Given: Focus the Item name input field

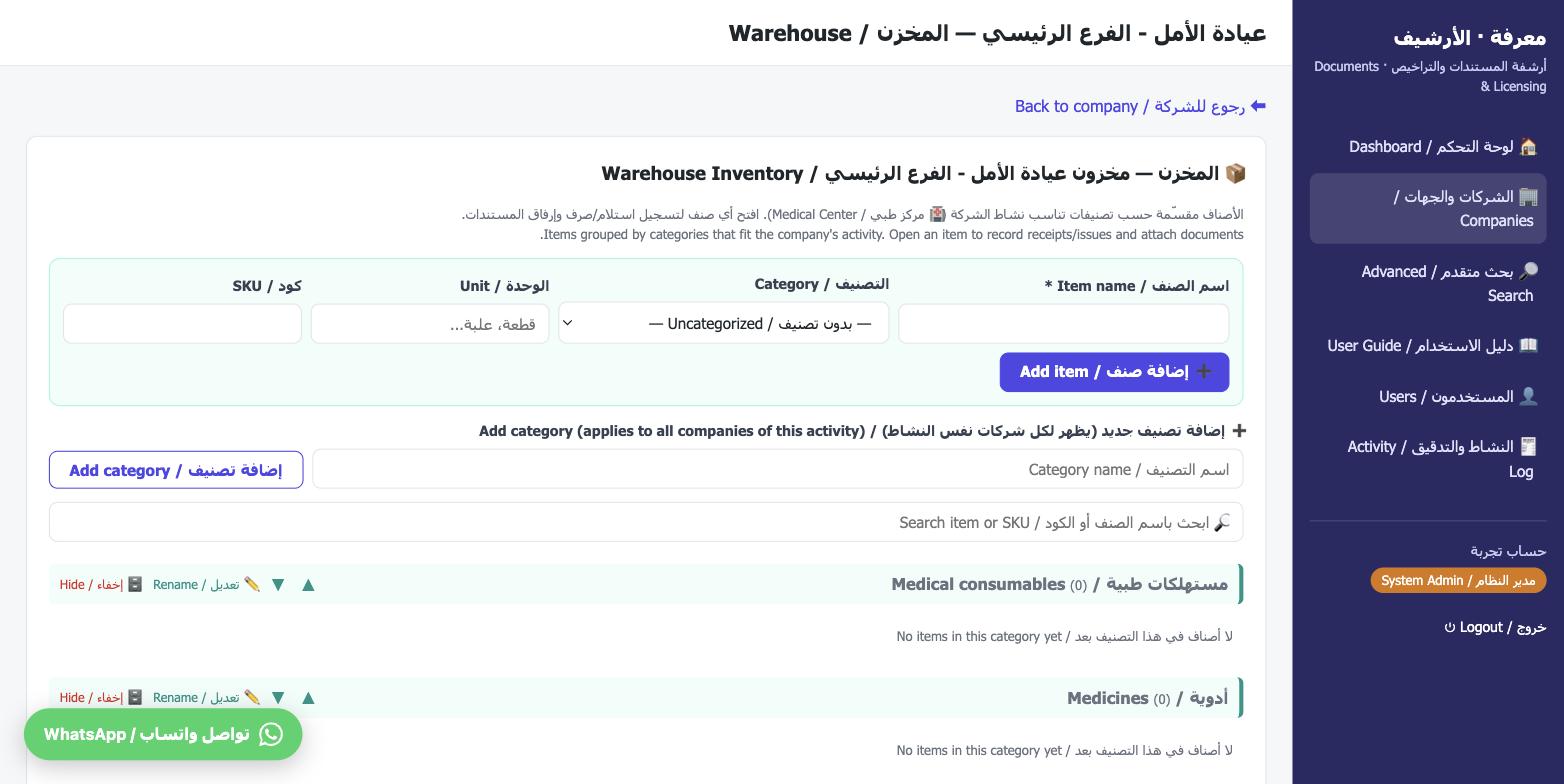Looking at the screenshot, I should [x=1063, y=324].
